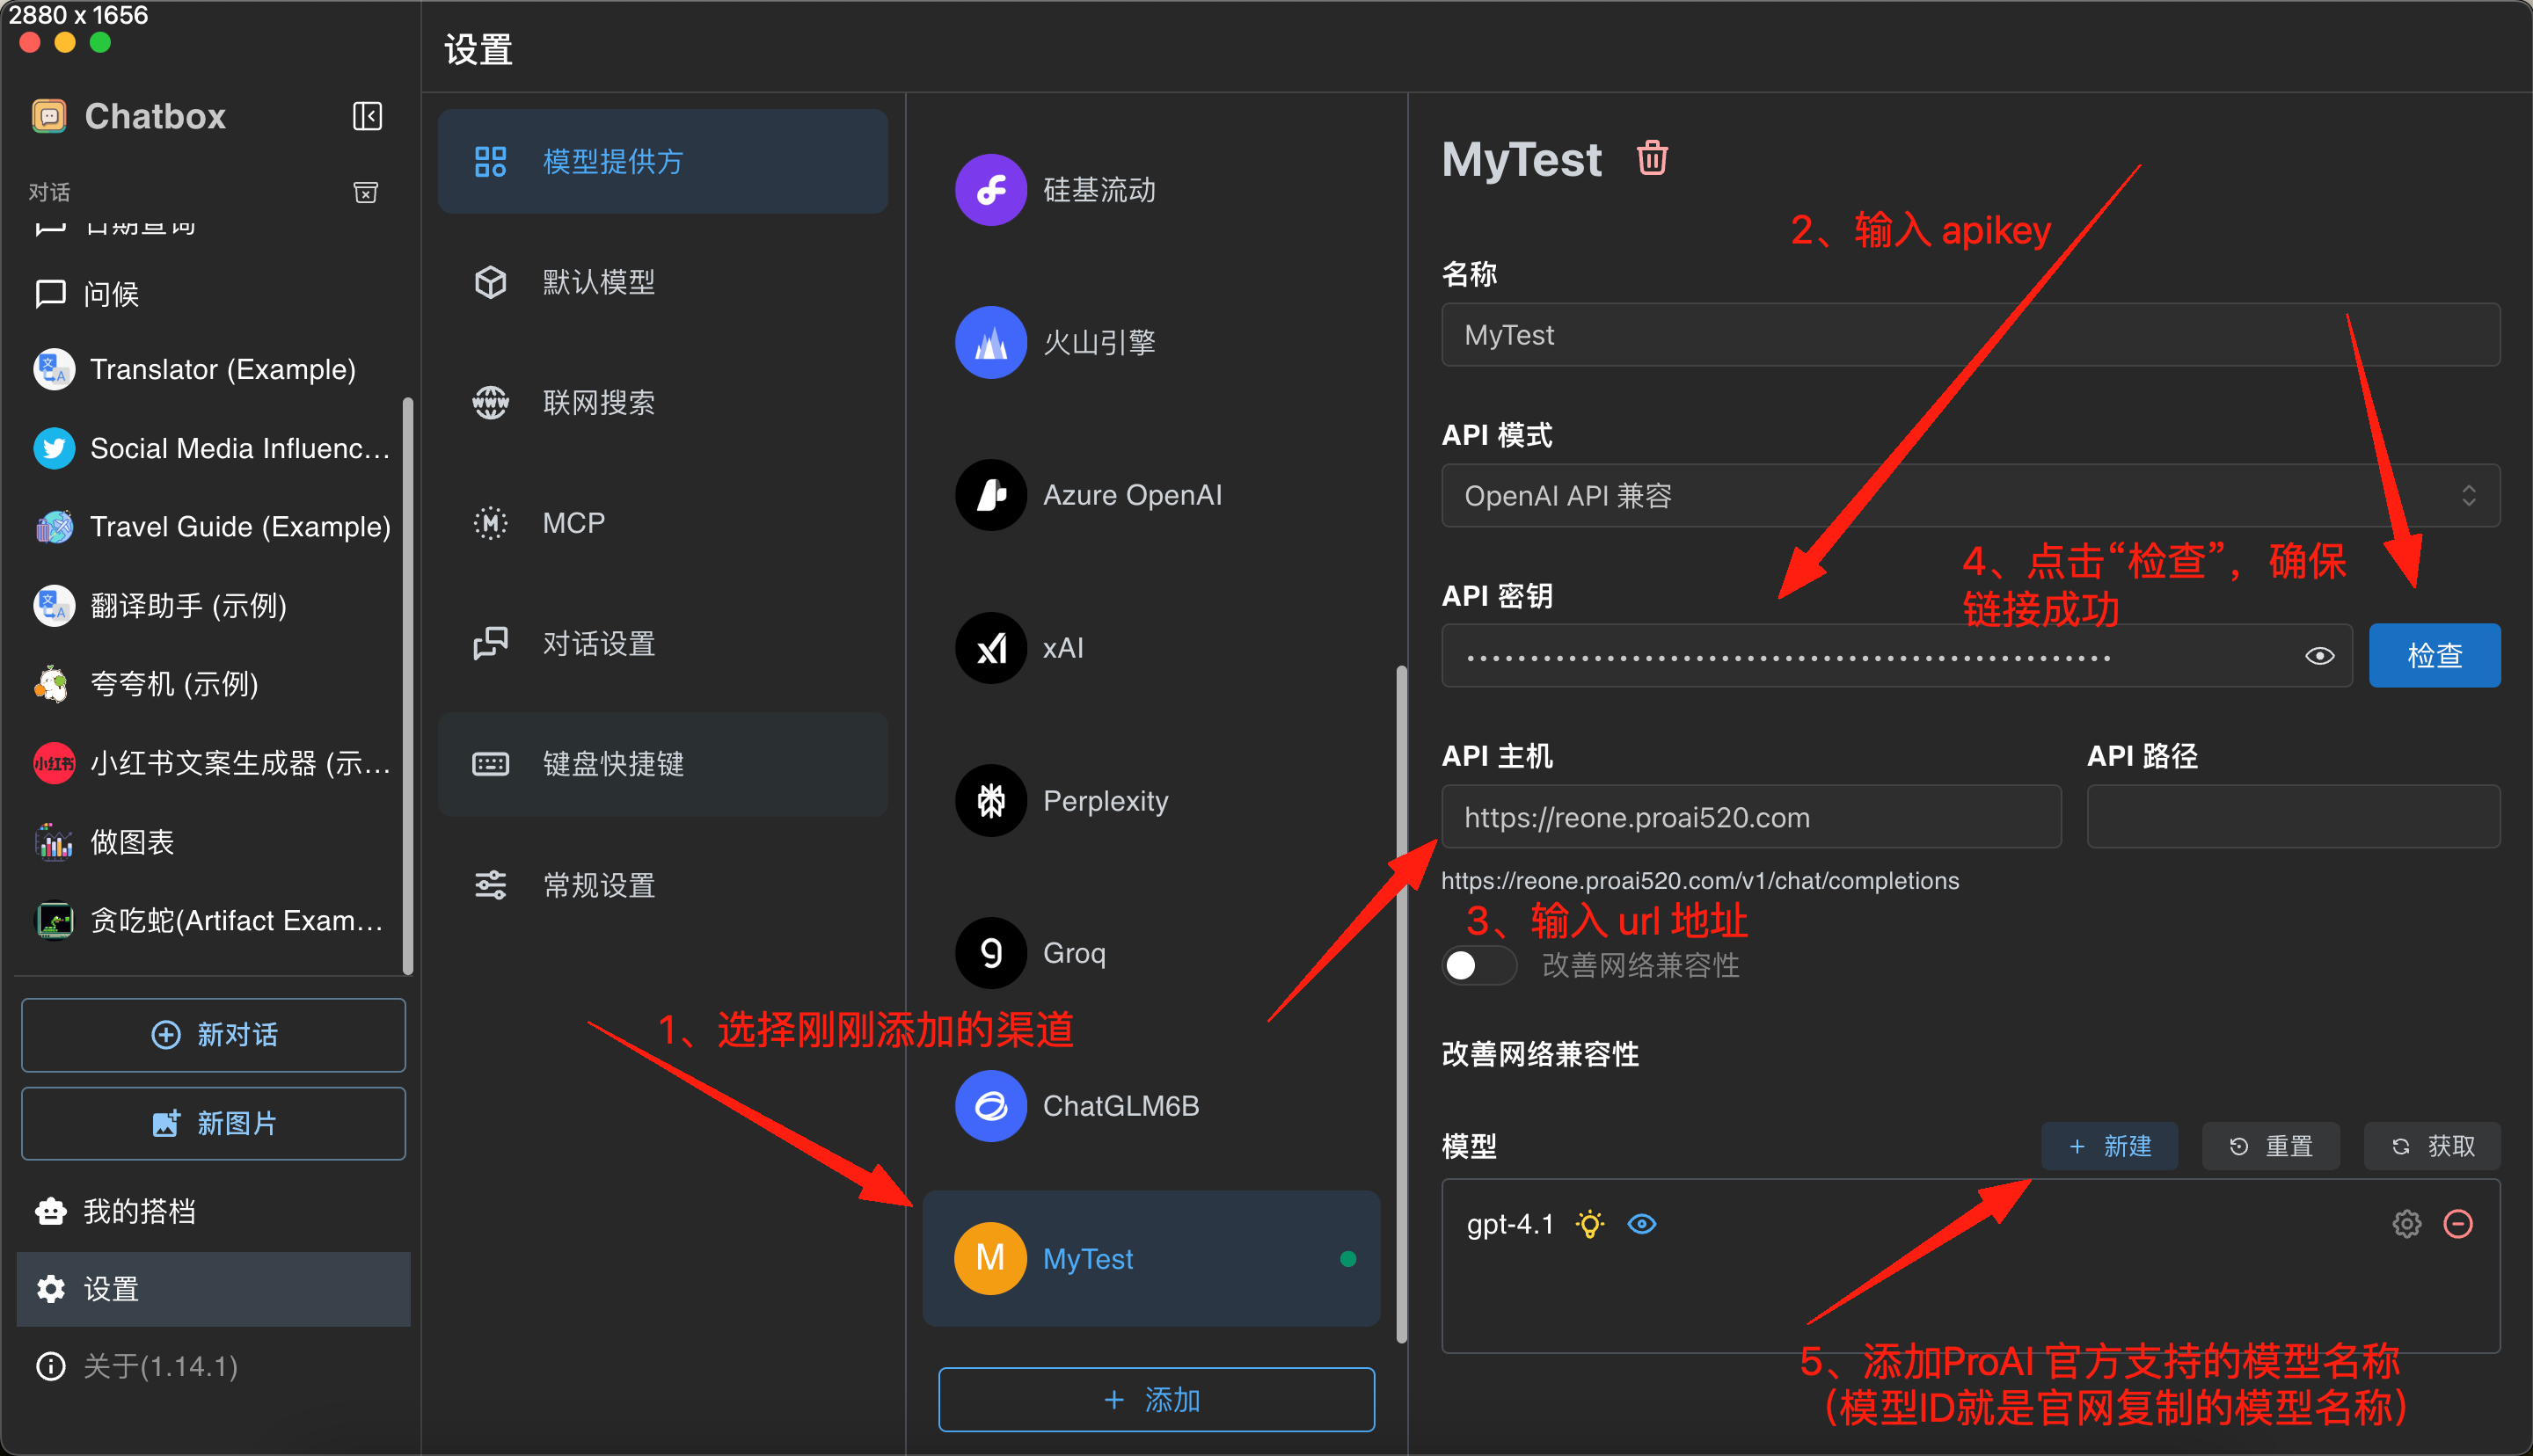Add new provider with 添加 button
The height and width of the screenshot is (1456, 2533).
pos(1156,1400)
